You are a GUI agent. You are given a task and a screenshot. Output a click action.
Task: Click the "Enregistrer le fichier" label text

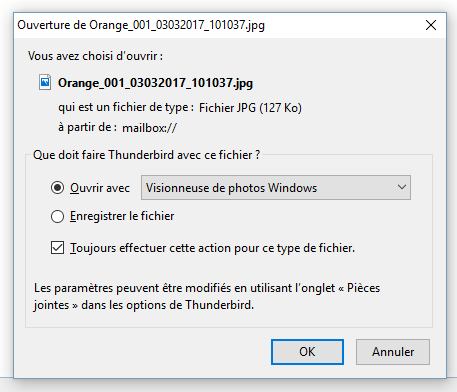(122, 216)
